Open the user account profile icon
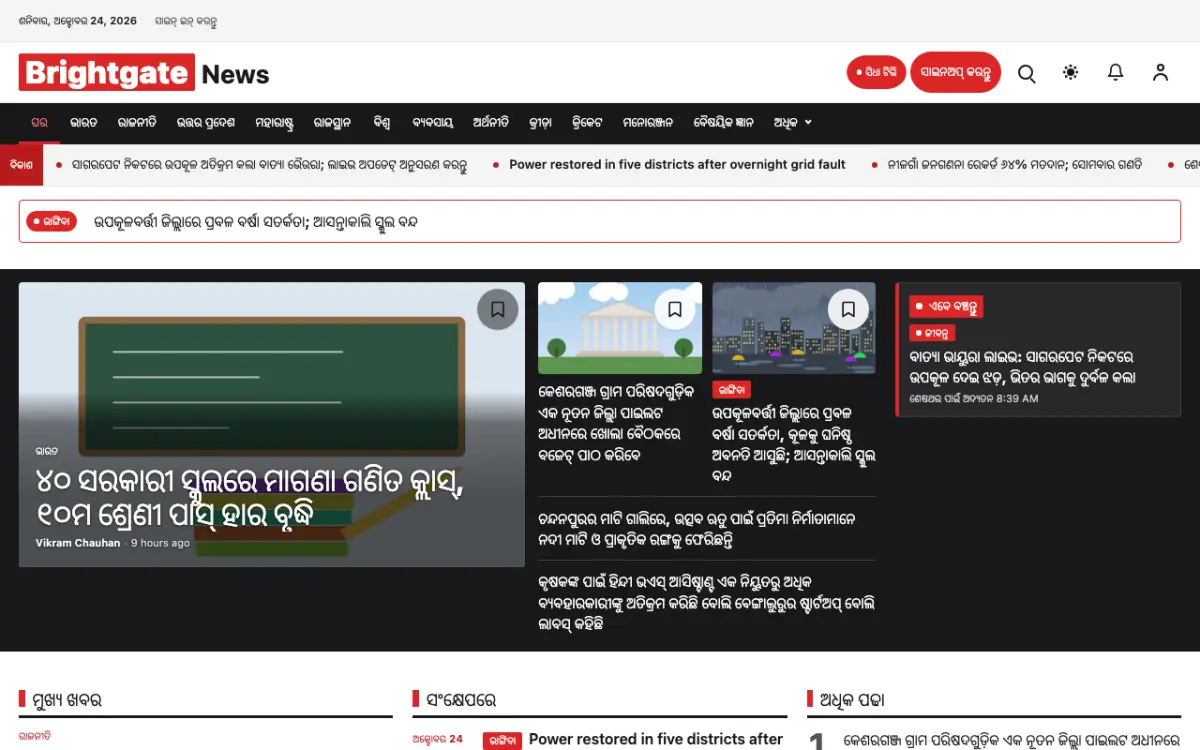 [1160, 73]
